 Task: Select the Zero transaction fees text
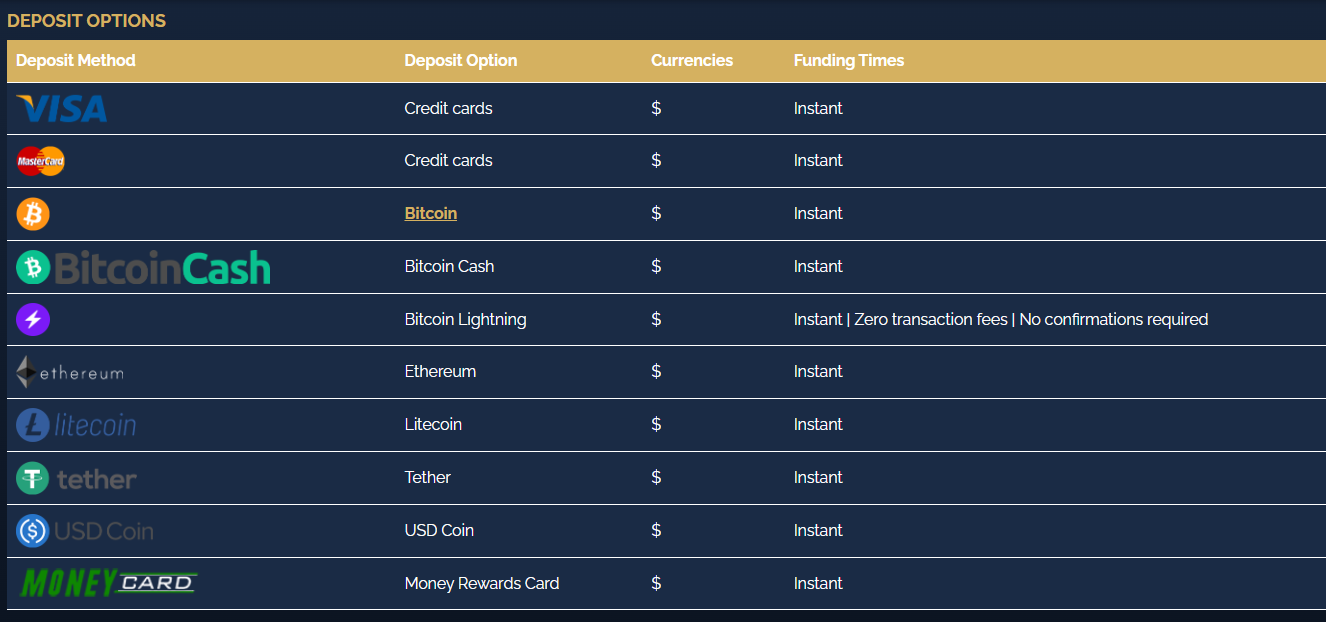click(932, 319)
